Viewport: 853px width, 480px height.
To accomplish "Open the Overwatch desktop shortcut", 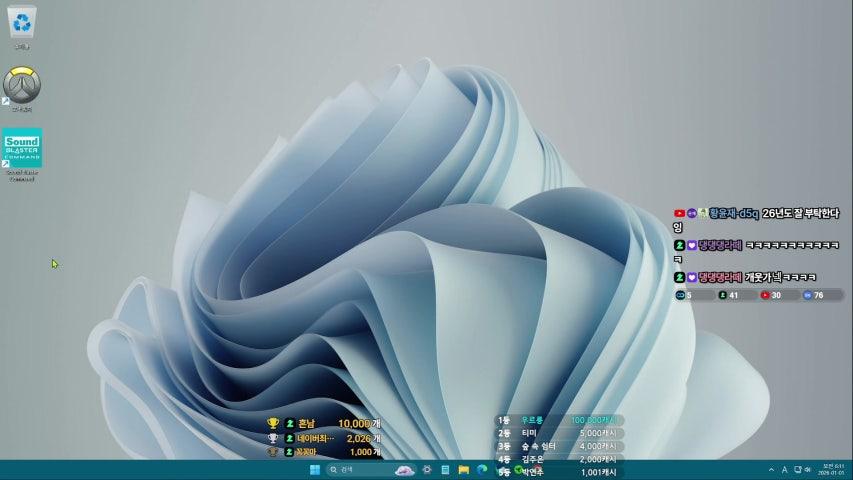I will 22,85.
